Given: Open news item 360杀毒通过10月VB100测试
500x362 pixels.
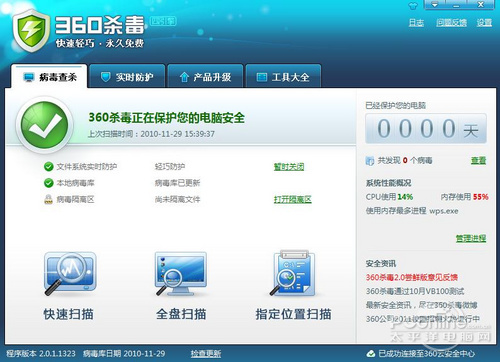Looking at the screenshot, I should coord(415,291).
